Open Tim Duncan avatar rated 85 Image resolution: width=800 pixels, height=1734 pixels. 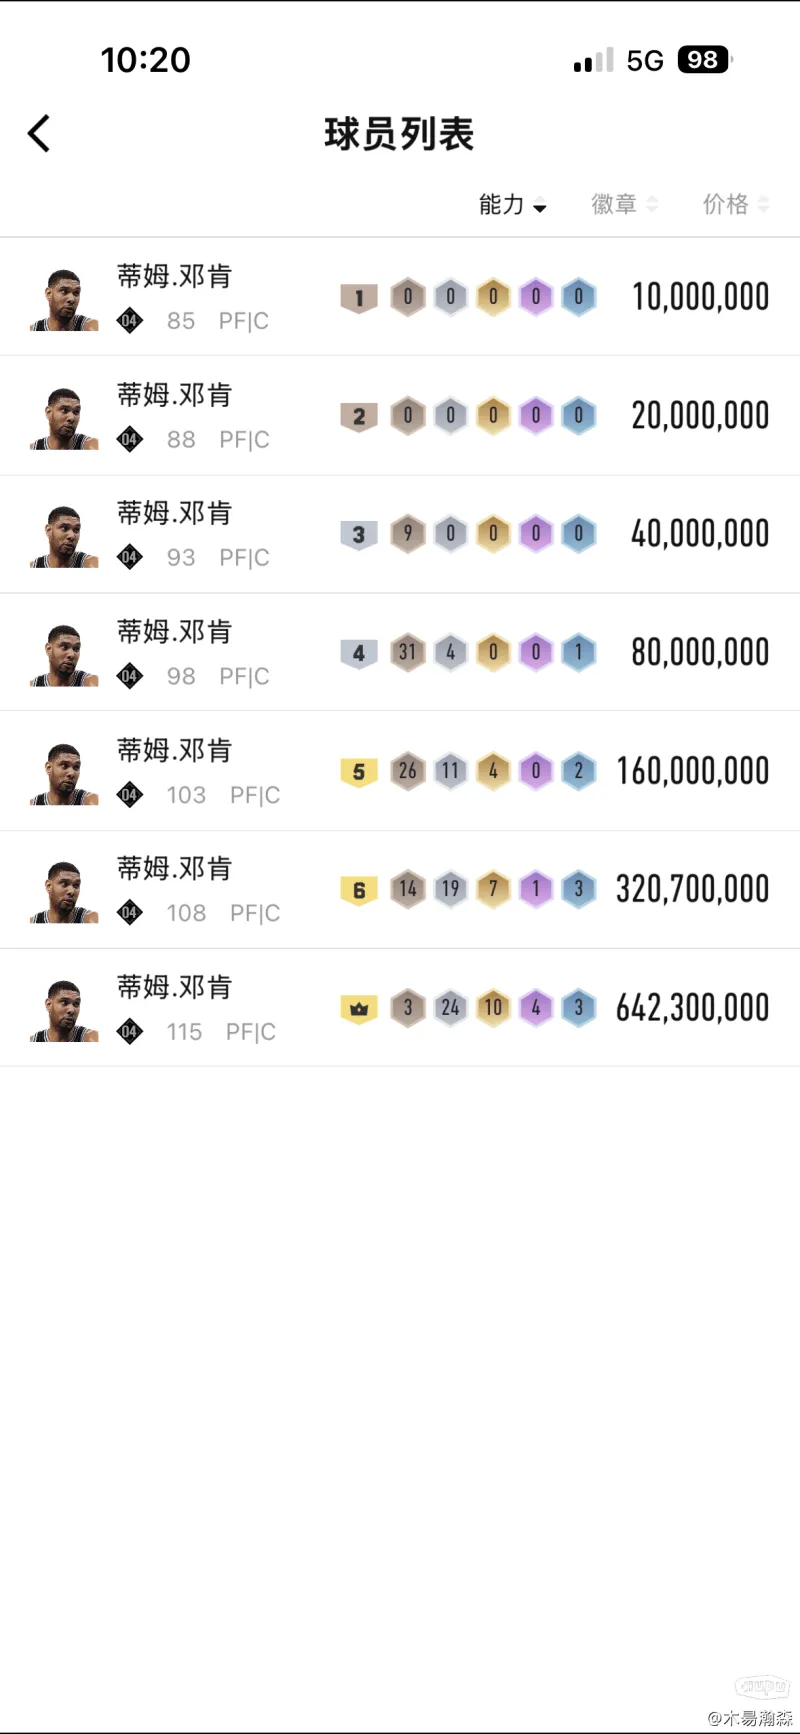pos(65,299)
